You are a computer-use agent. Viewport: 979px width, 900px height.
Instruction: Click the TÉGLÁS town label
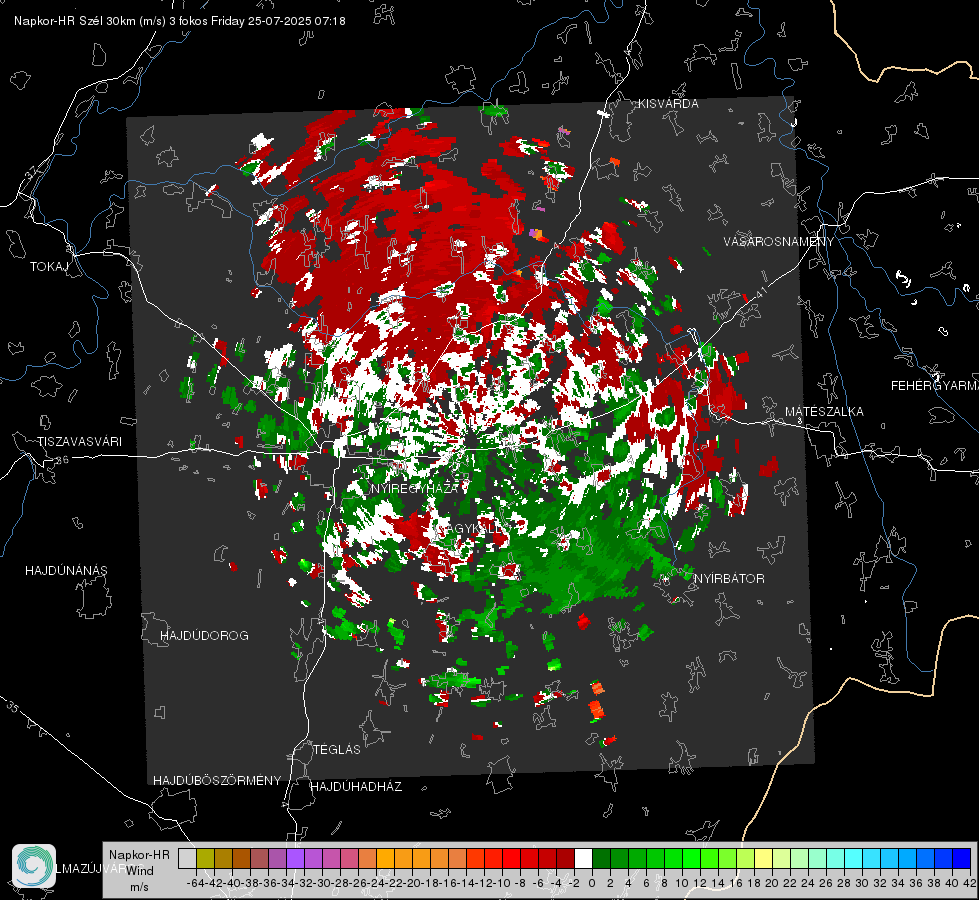pyautogui.click(x=337, y=750)
